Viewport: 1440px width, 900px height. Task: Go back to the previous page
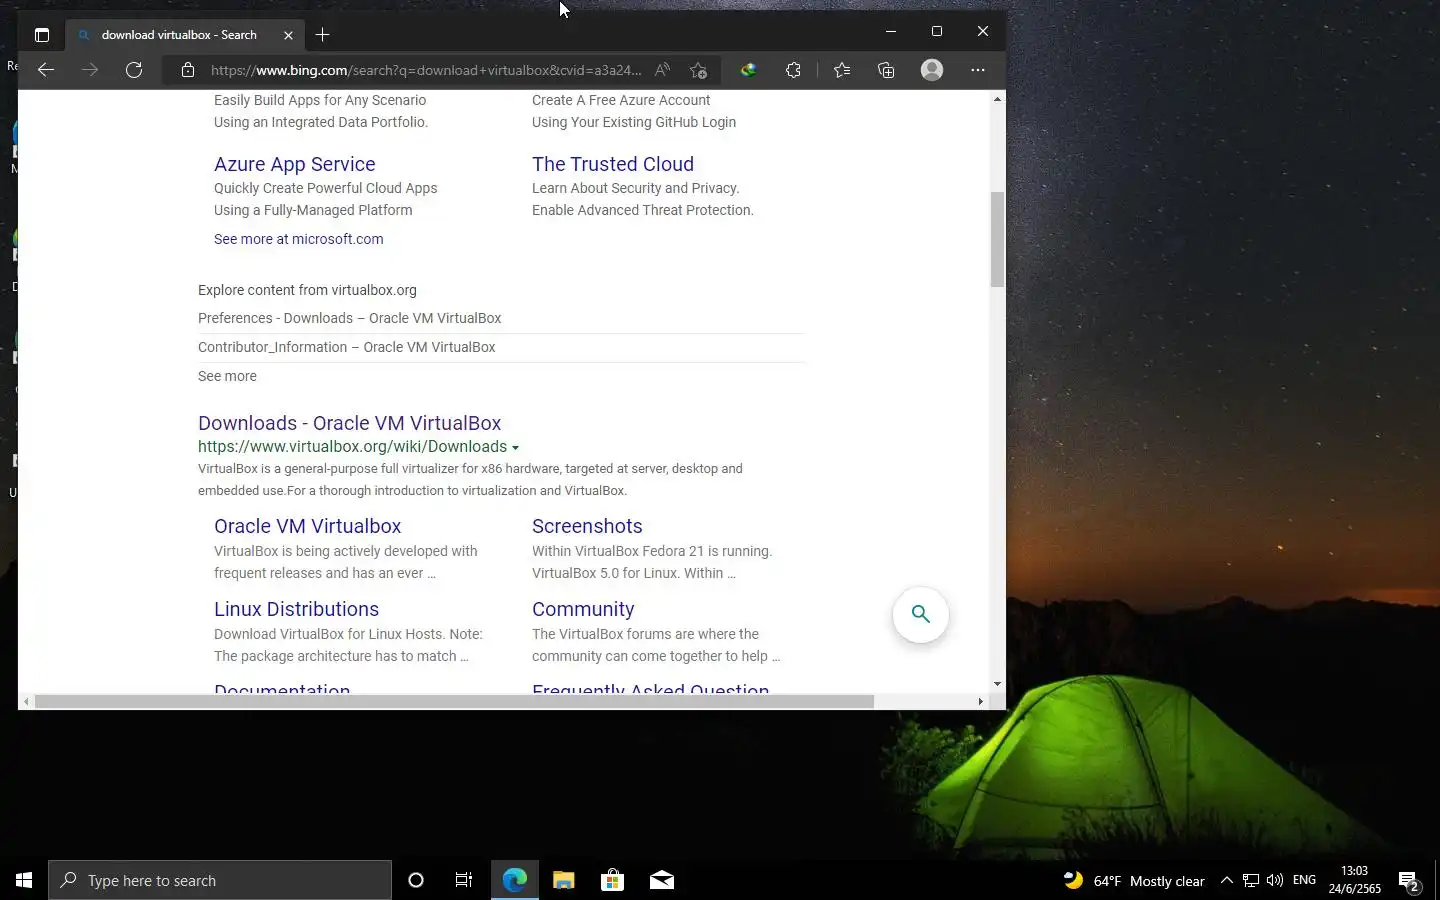46,70
